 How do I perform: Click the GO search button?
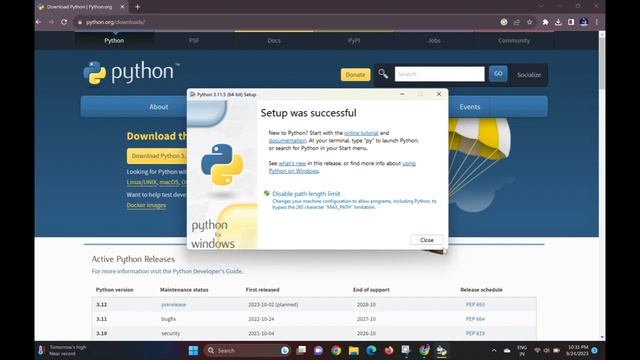[498, 74]
